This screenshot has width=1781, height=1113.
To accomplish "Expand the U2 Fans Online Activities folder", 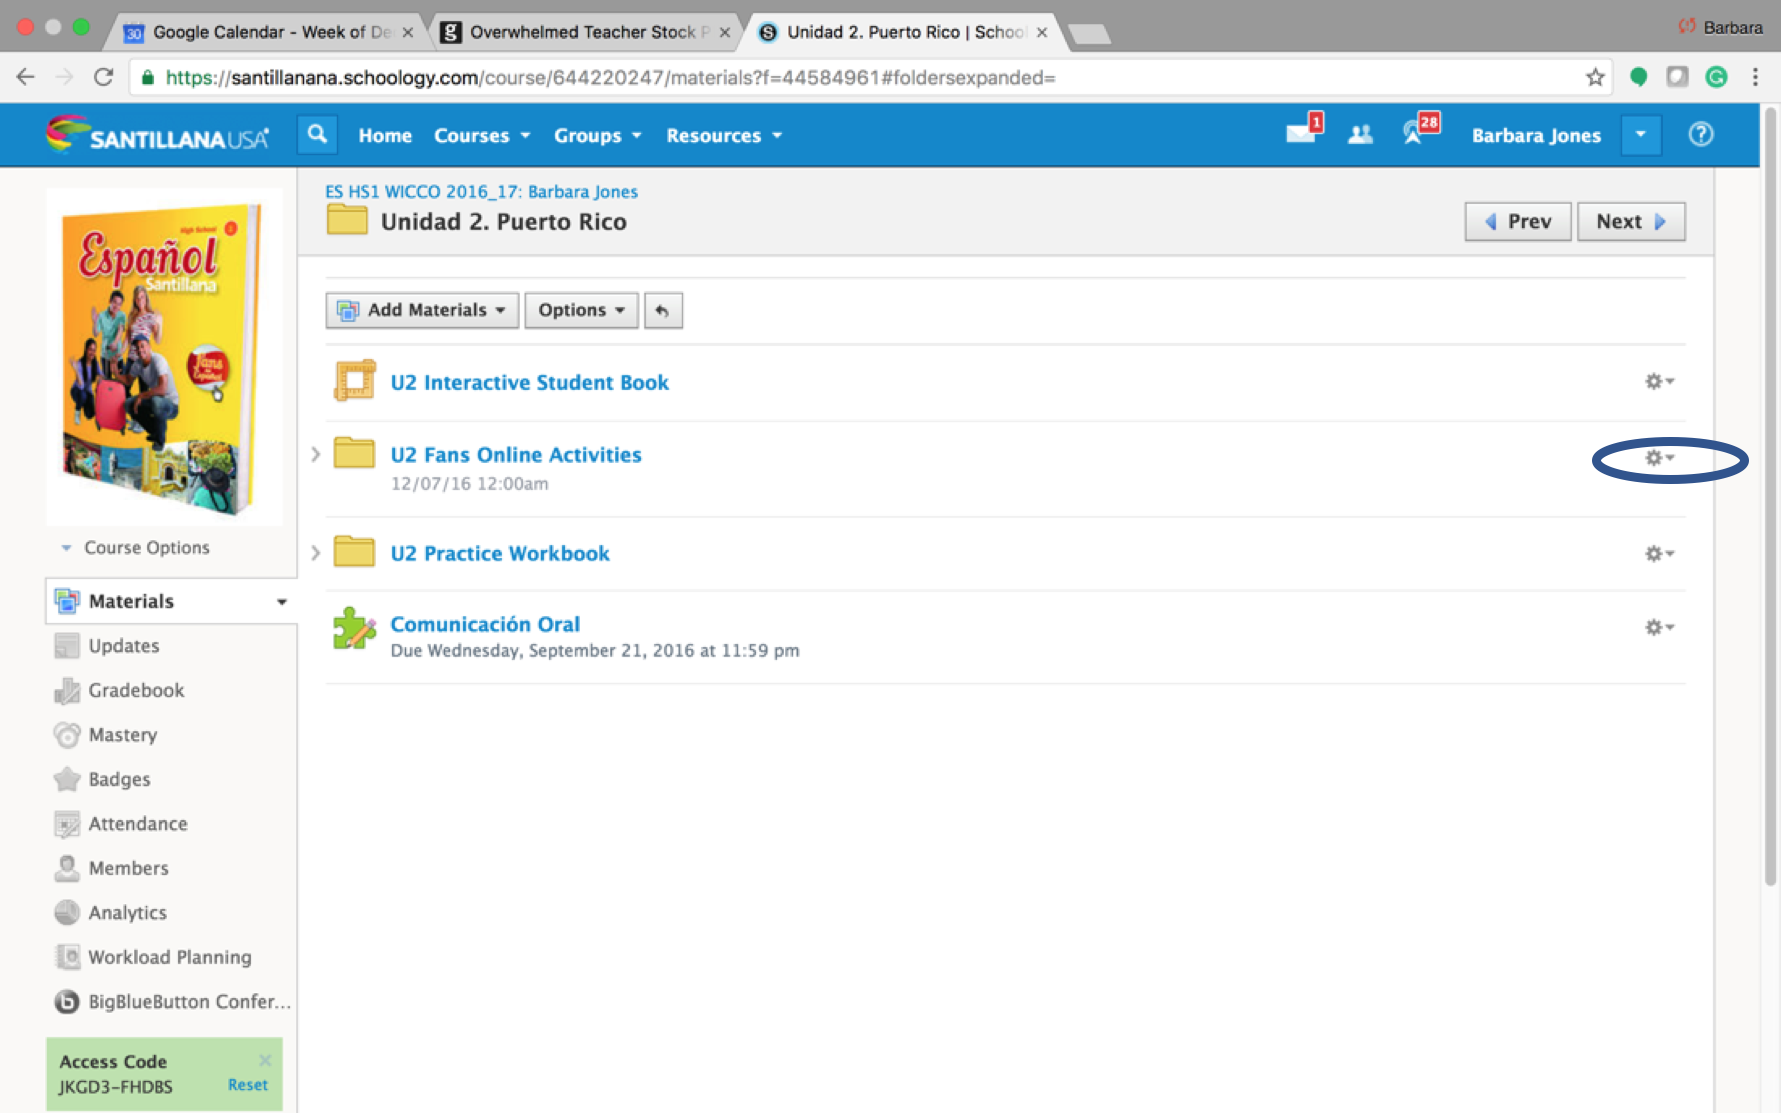I will [316, 454].
